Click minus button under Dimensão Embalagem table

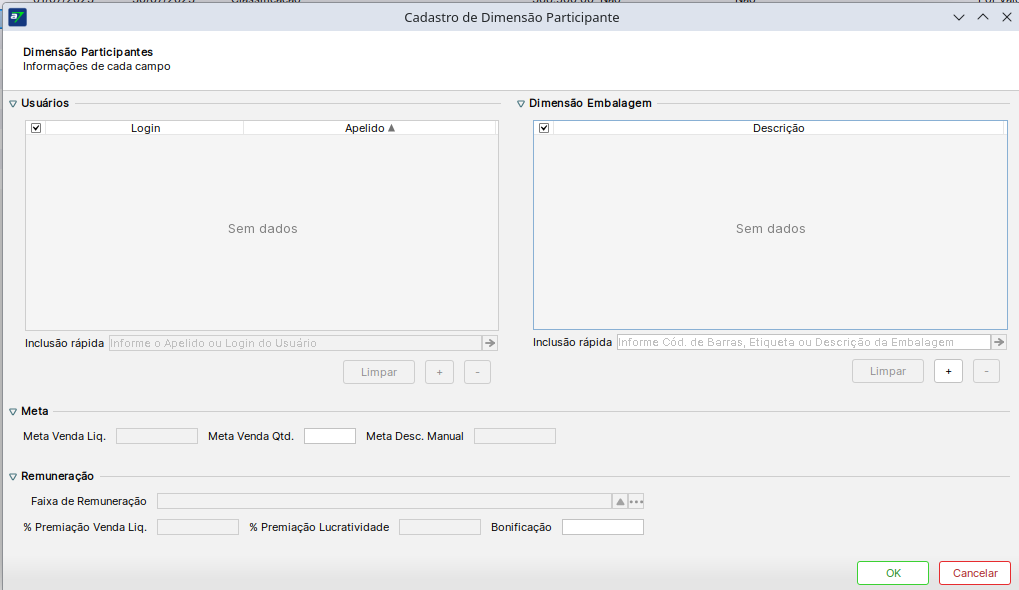click(x=986, y=371)
